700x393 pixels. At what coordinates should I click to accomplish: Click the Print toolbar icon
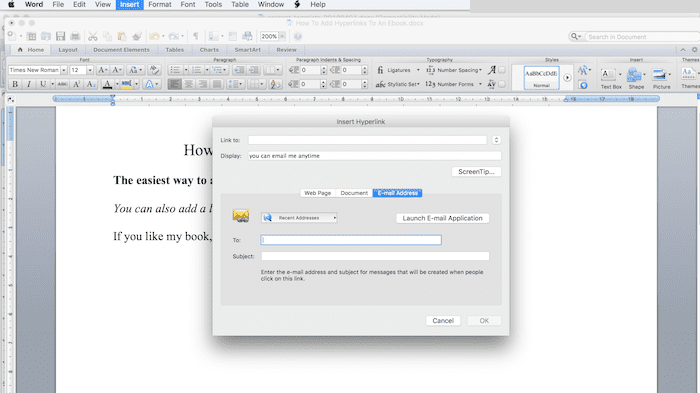[x=75, y=37]
